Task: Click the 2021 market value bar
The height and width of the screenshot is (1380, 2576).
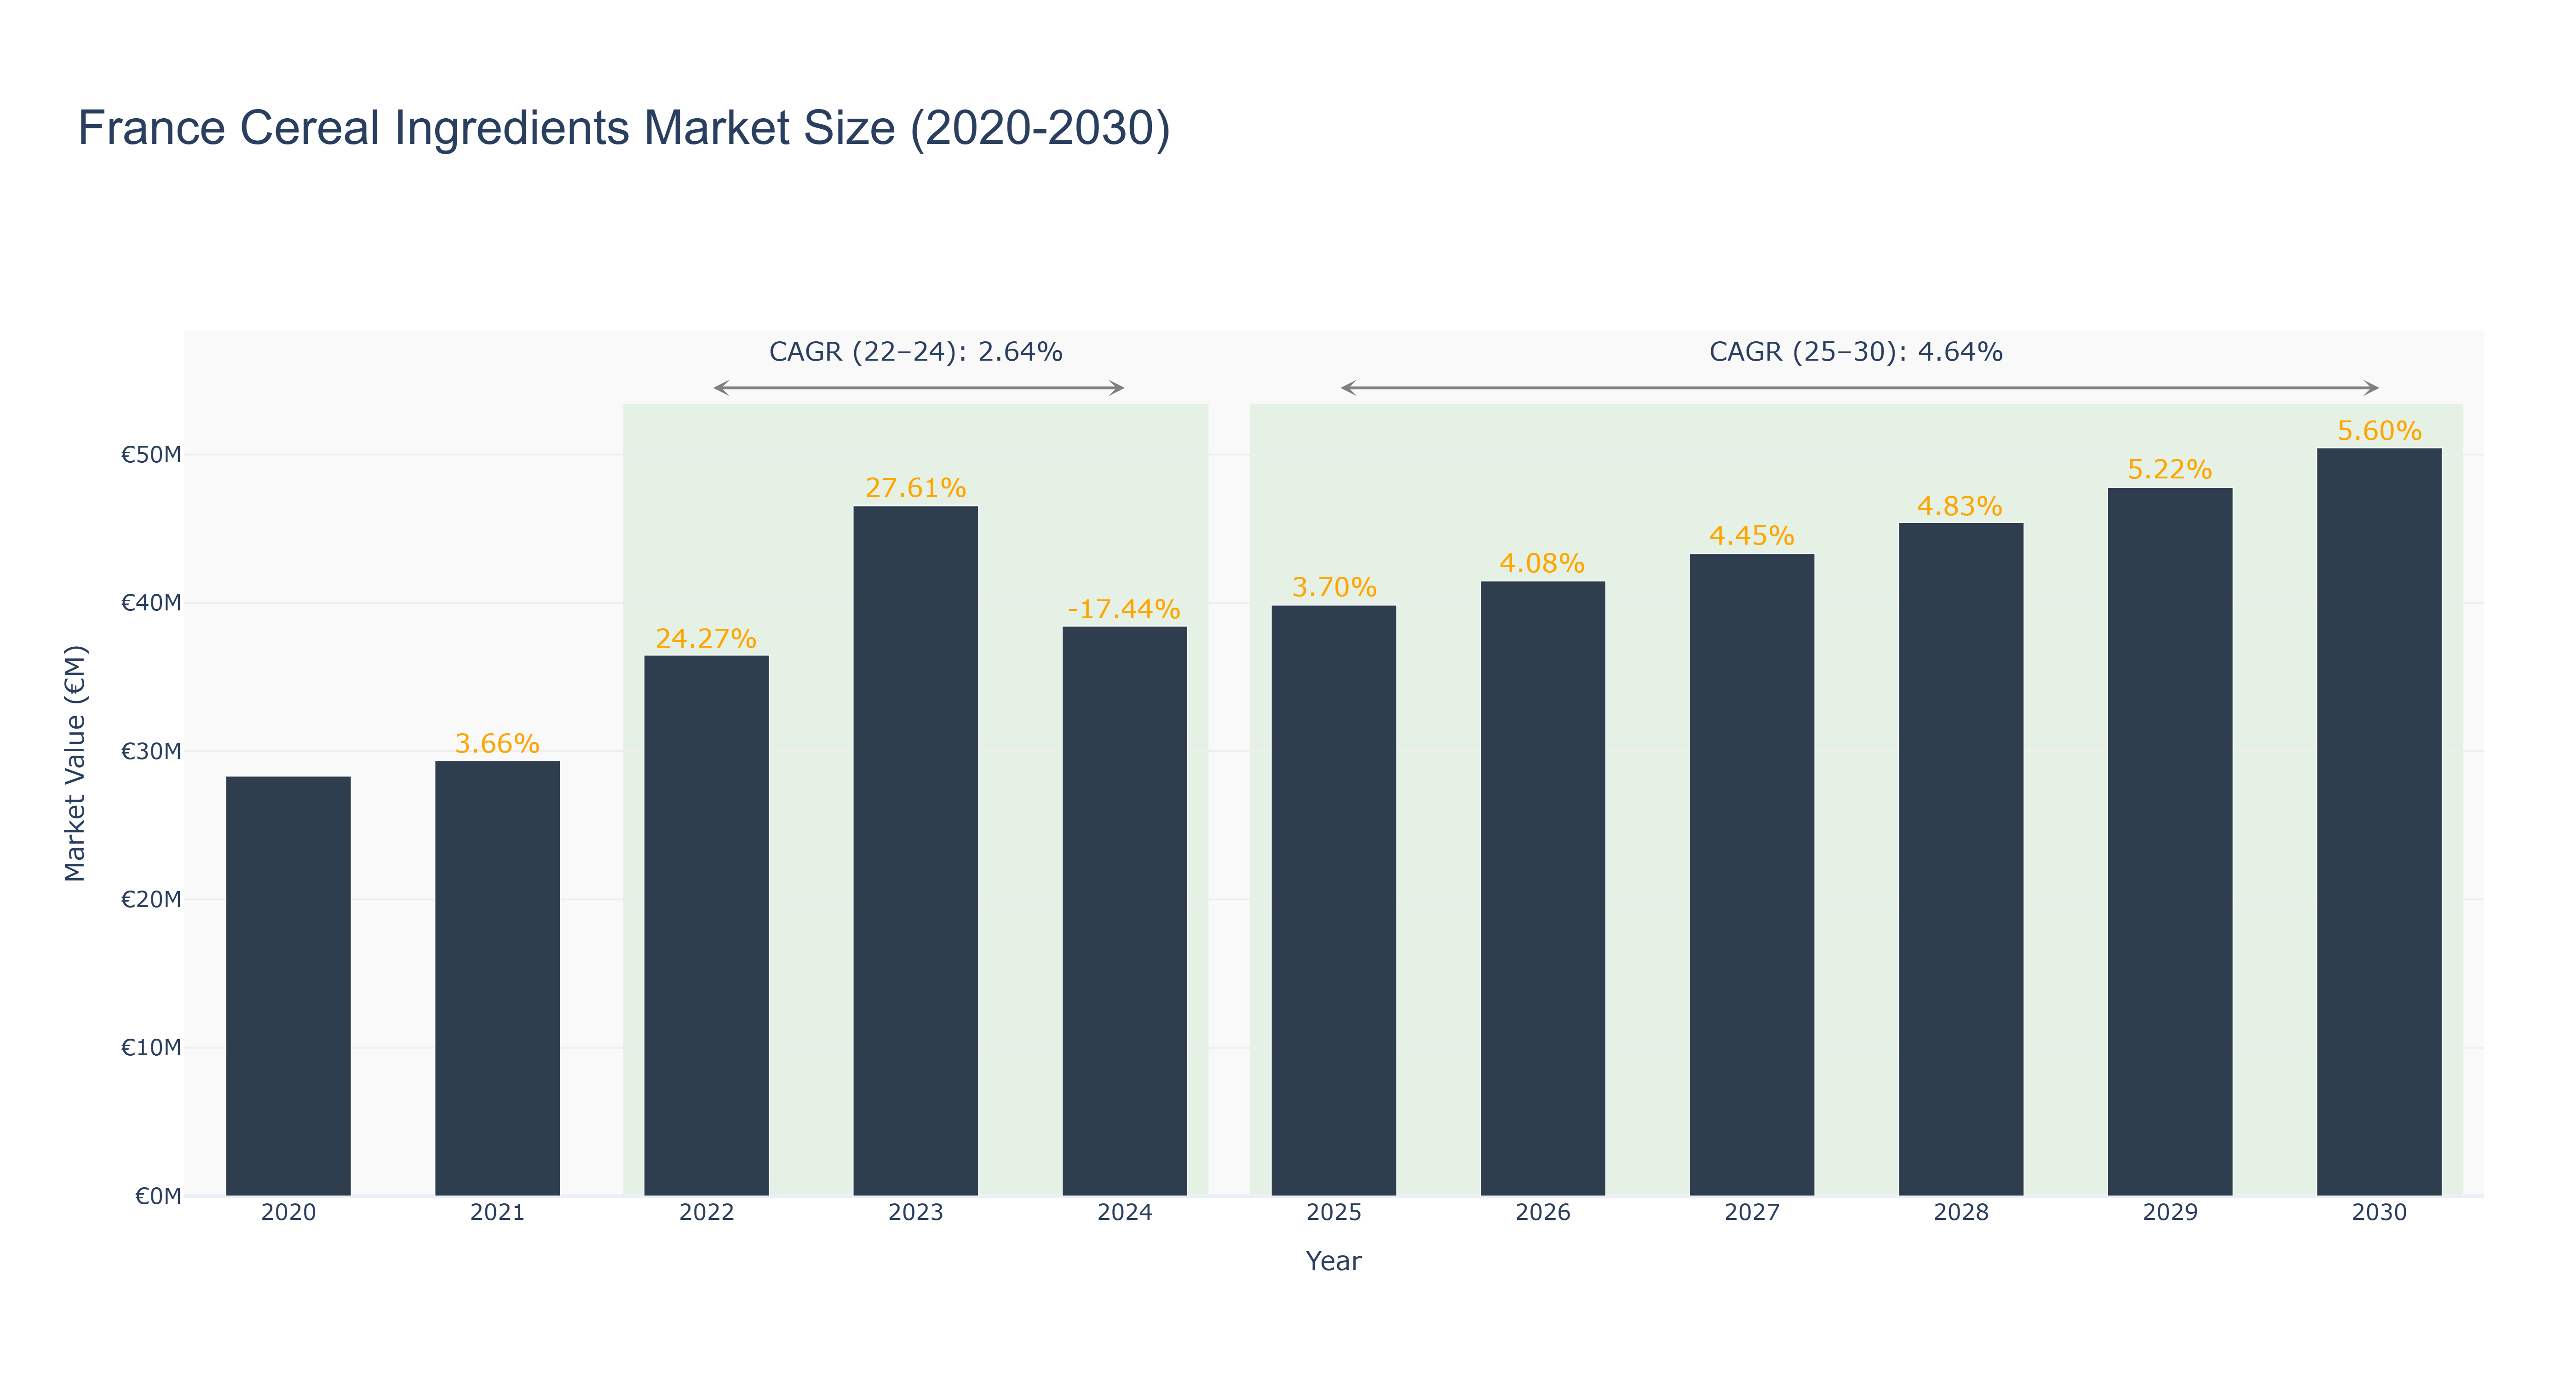Action: tap(497, 978)
